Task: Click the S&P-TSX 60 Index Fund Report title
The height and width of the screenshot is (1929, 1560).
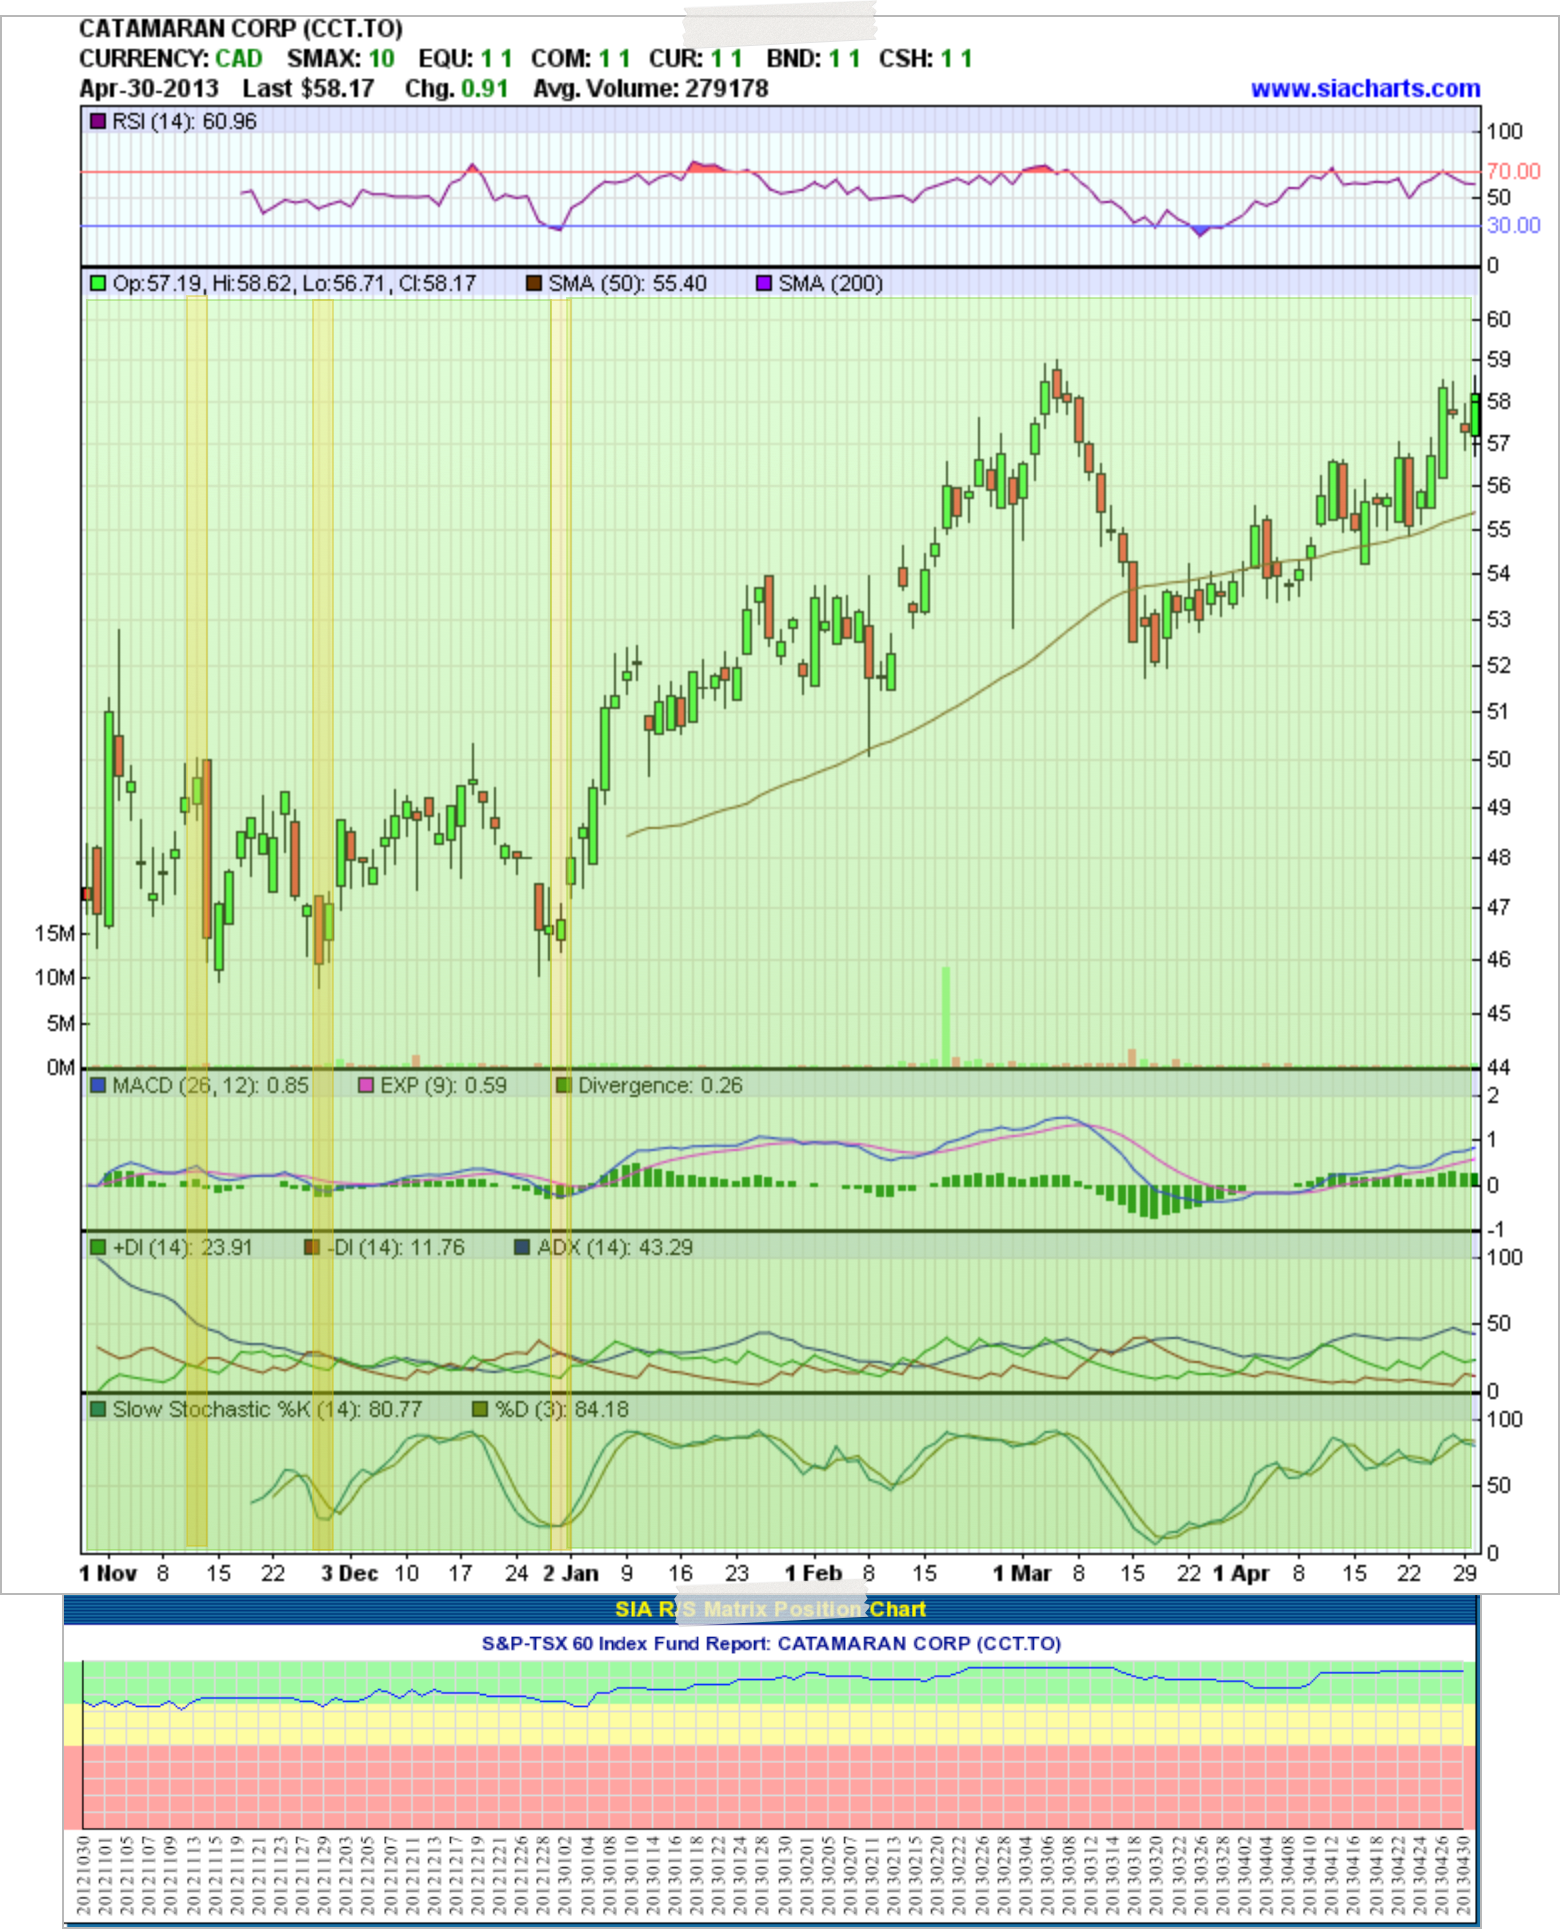Action: pyautogui.click(x=771, y=1643)
